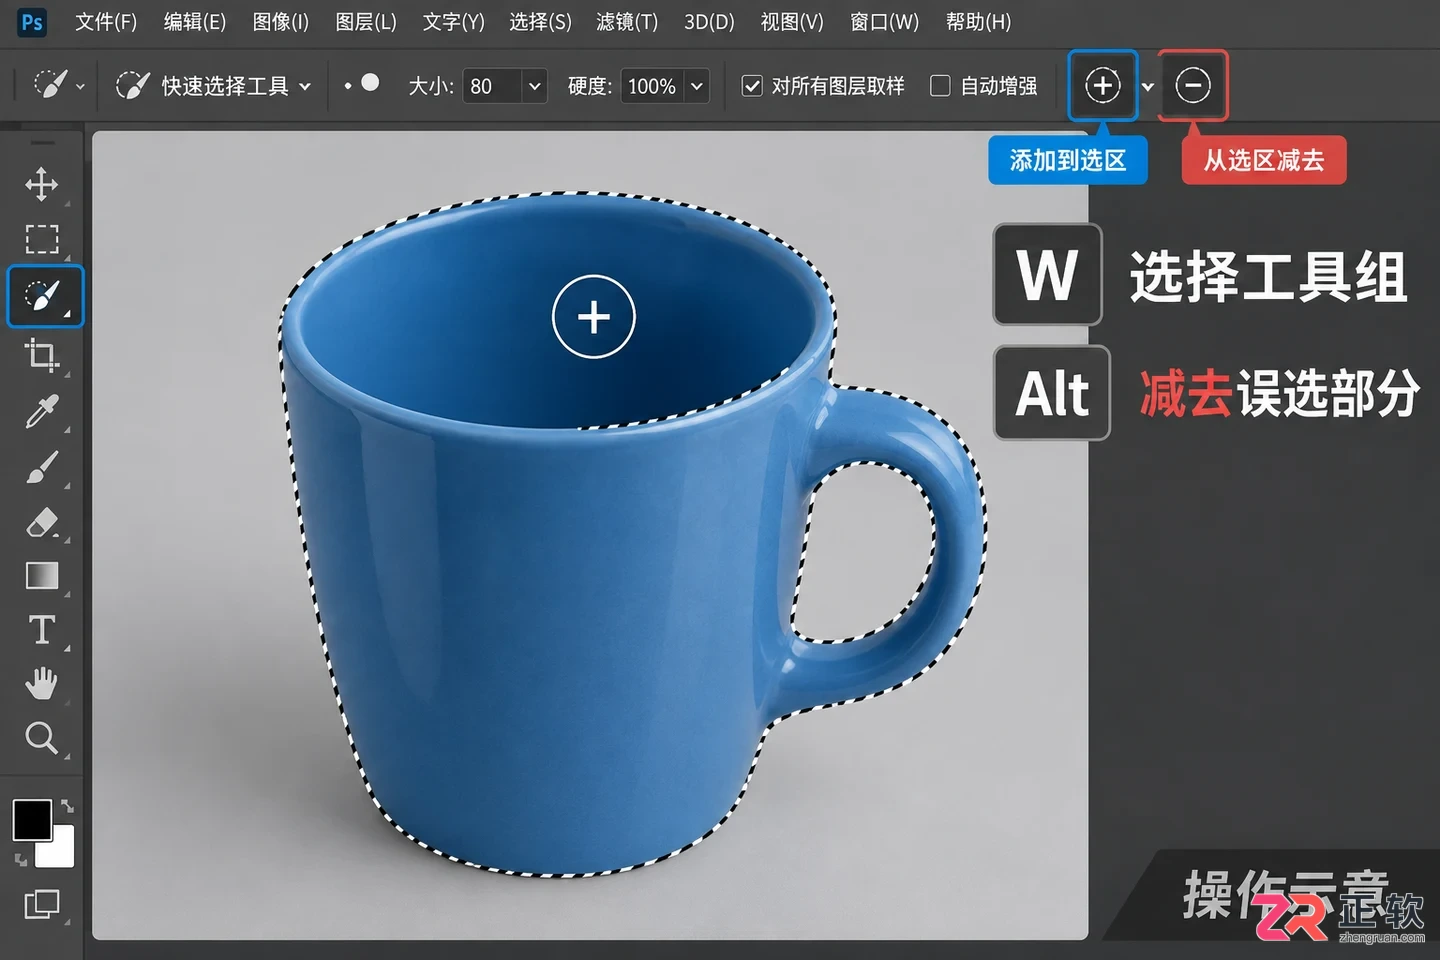The height and width of the screenshot is (960, 1440).
Task: Select the Gradient tool
Action: tap(41, 576)
